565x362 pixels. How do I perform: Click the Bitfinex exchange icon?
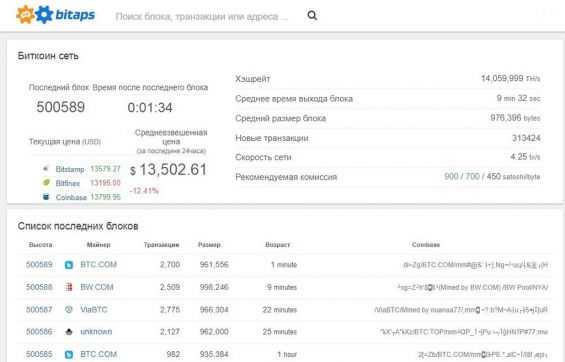(46, 183)
